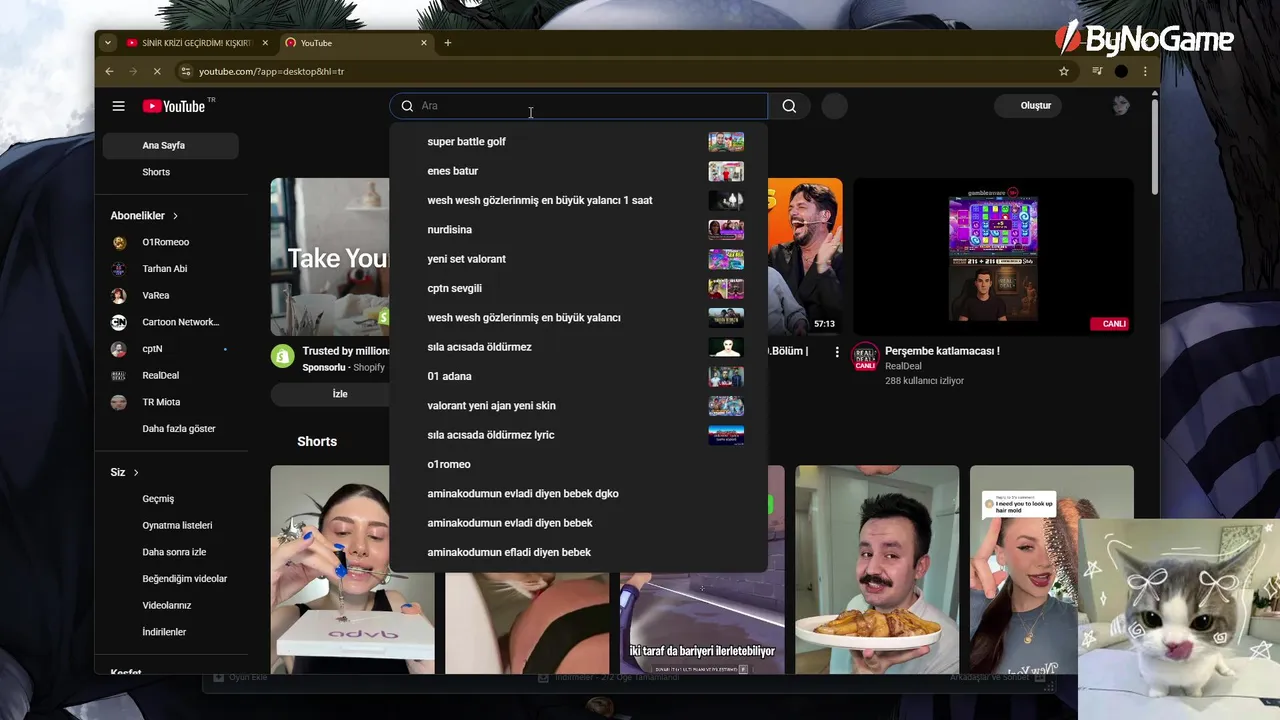Screen dimensions: 1280x720
Task: Open the Perşembe katlamacası ! title link
Action: click(x=942, y=351)
